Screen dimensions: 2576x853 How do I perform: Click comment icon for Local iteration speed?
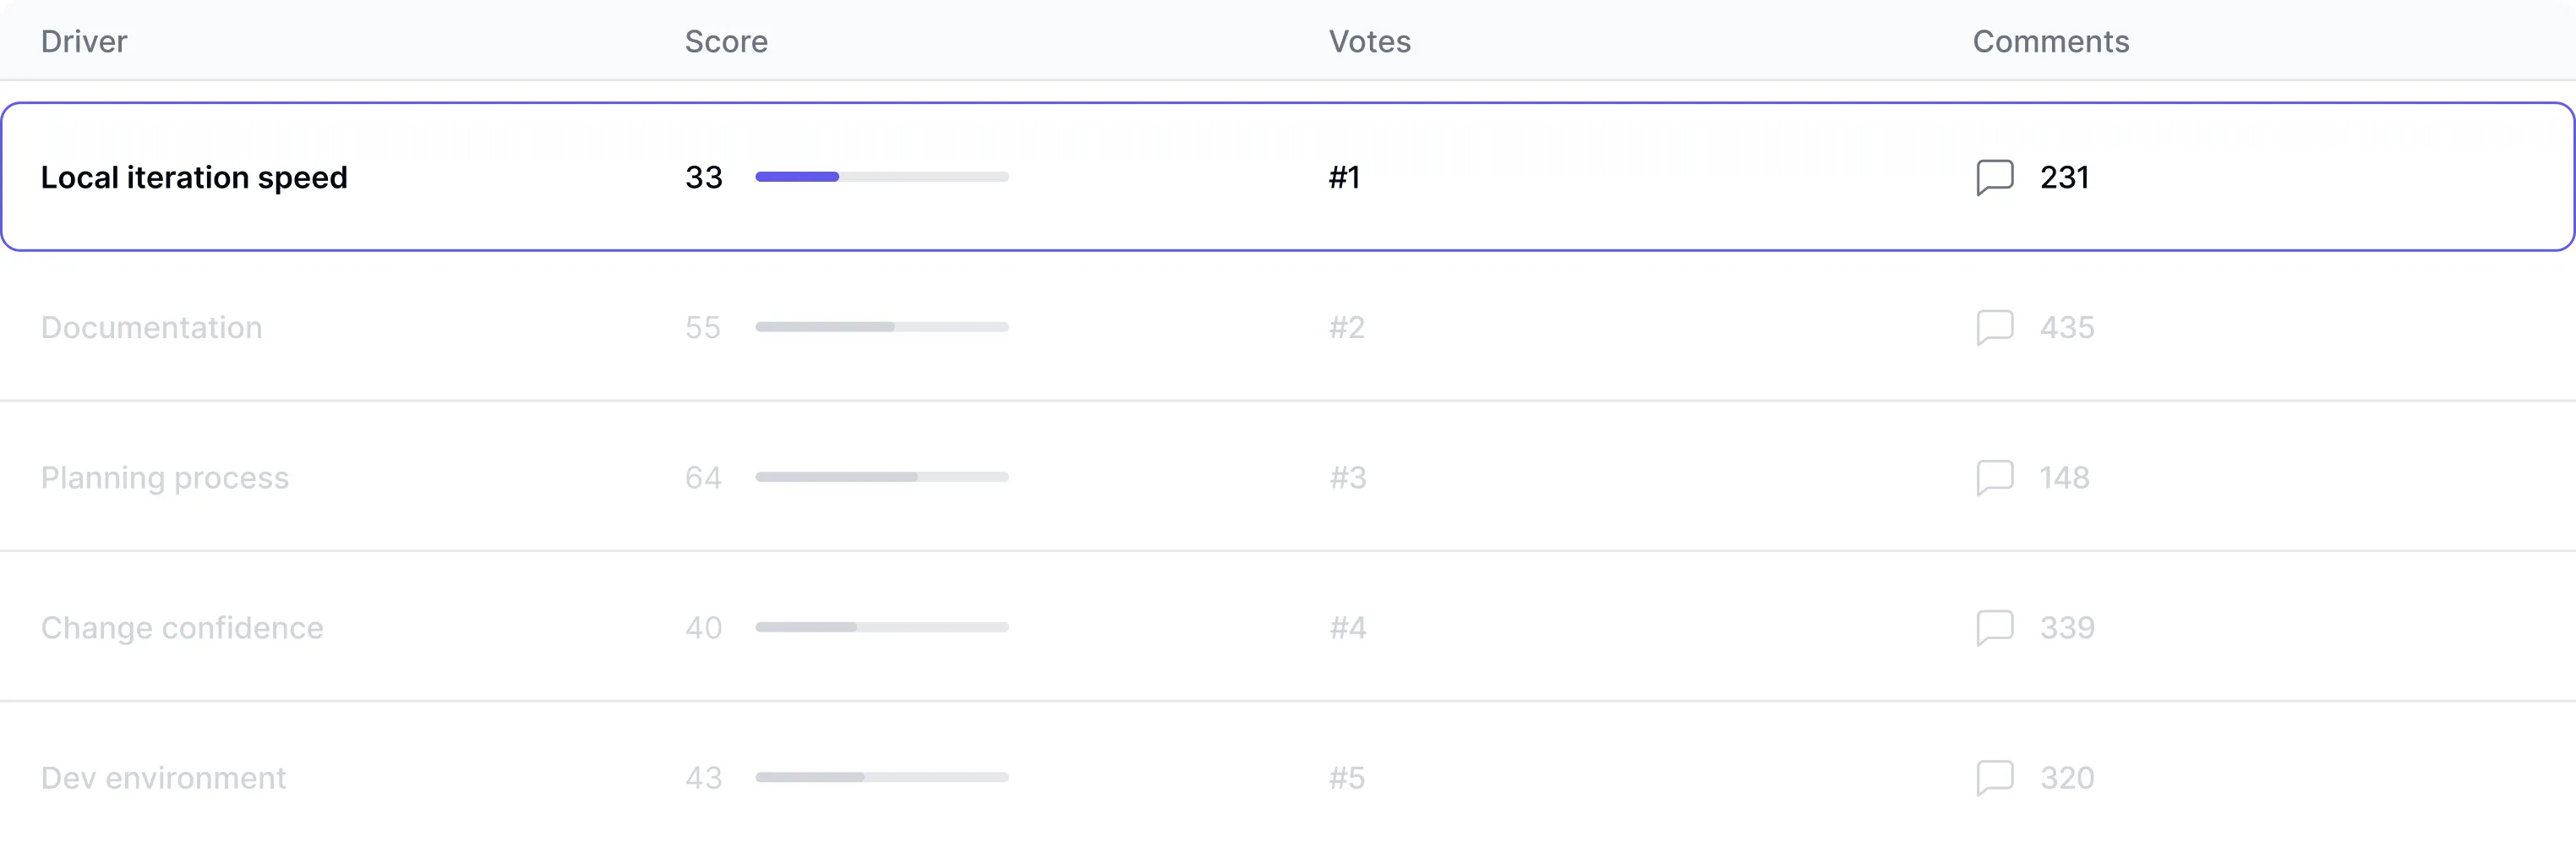pos(1994,177)
